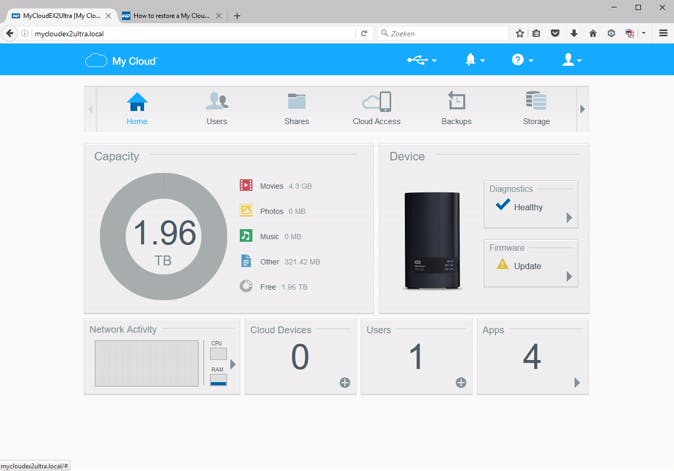
Task: Click the address bar URL field
Action: (x=193, y=34)
